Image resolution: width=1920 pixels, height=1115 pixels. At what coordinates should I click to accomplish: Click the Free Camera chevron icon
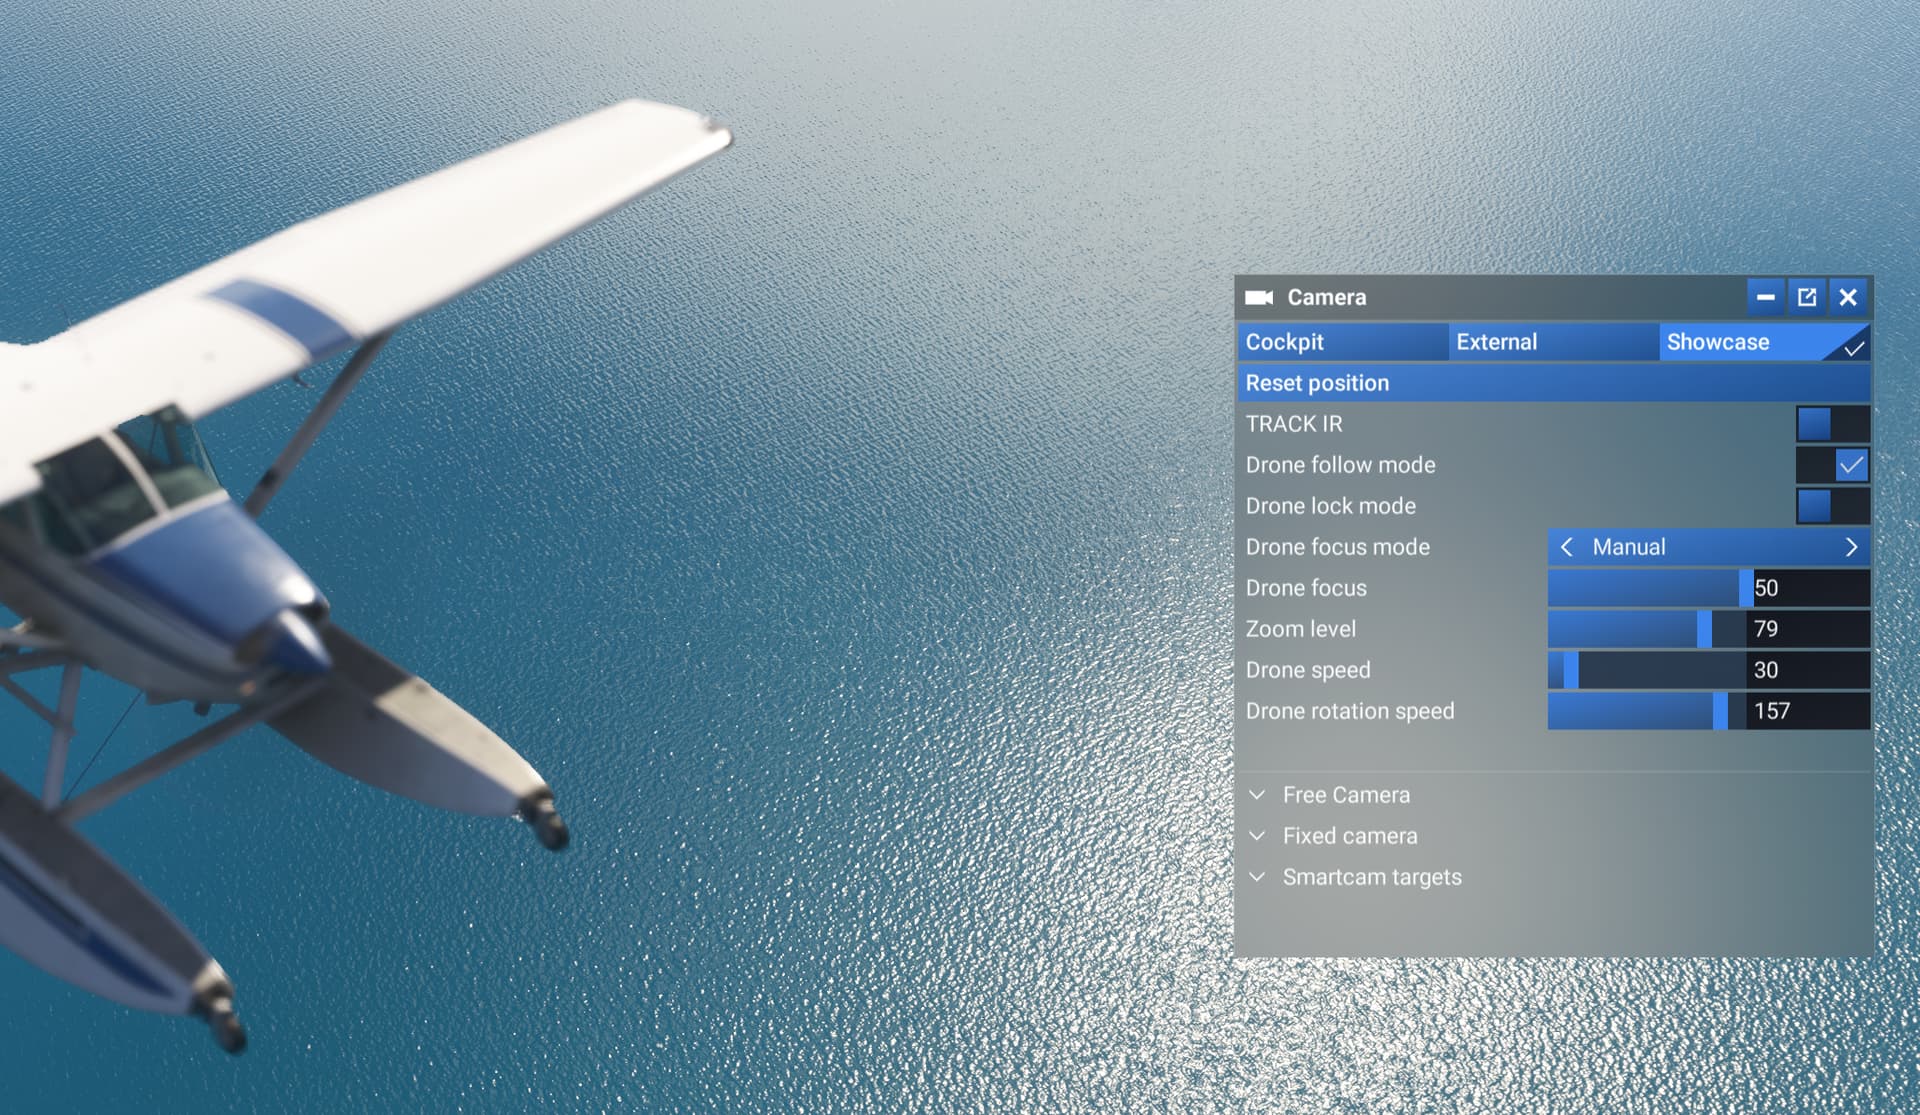pyautogui.click(x=1258, y=795)
